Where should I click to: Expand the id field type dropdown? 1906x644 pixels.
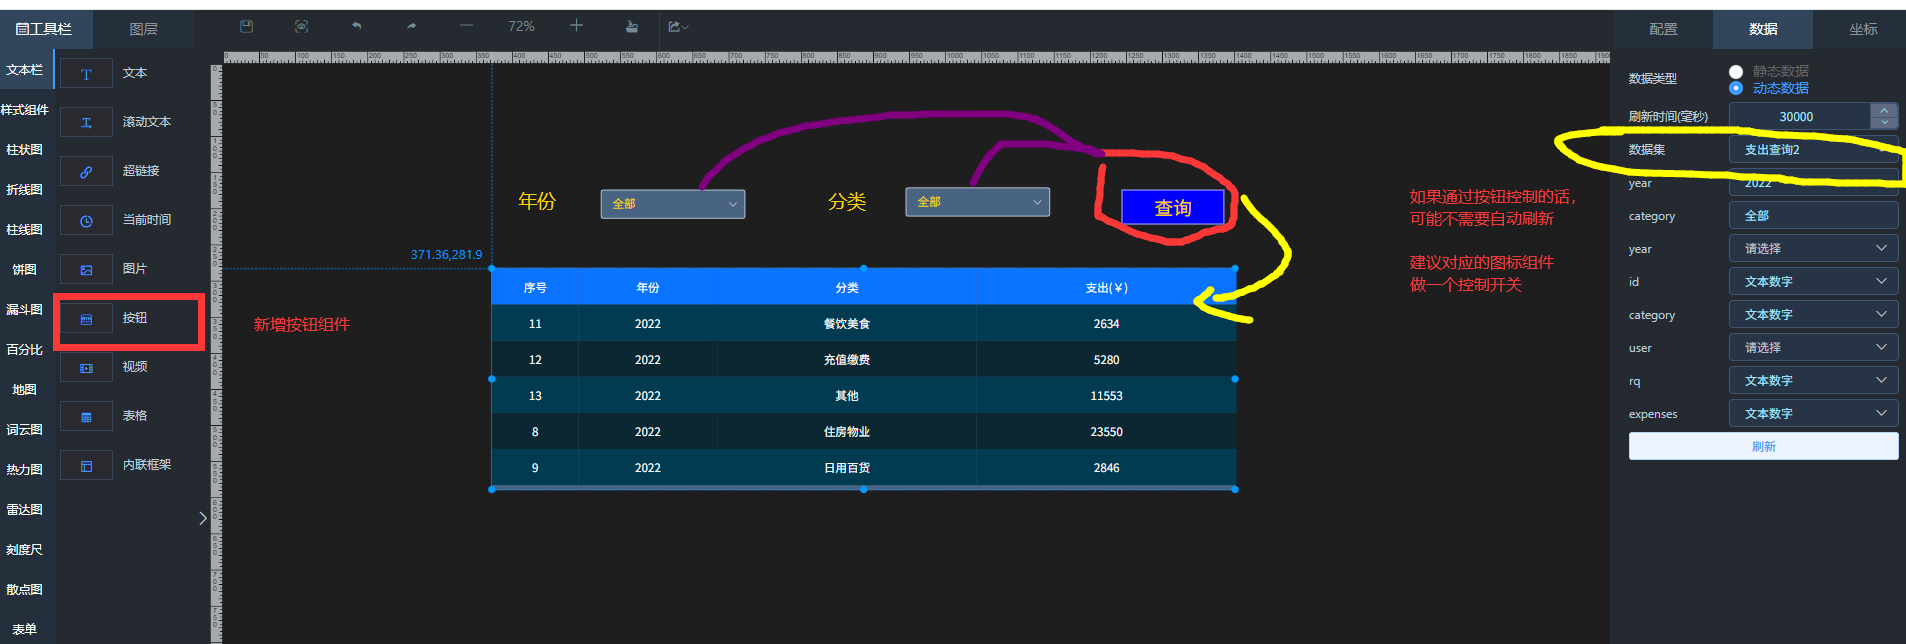(1813, 282)
